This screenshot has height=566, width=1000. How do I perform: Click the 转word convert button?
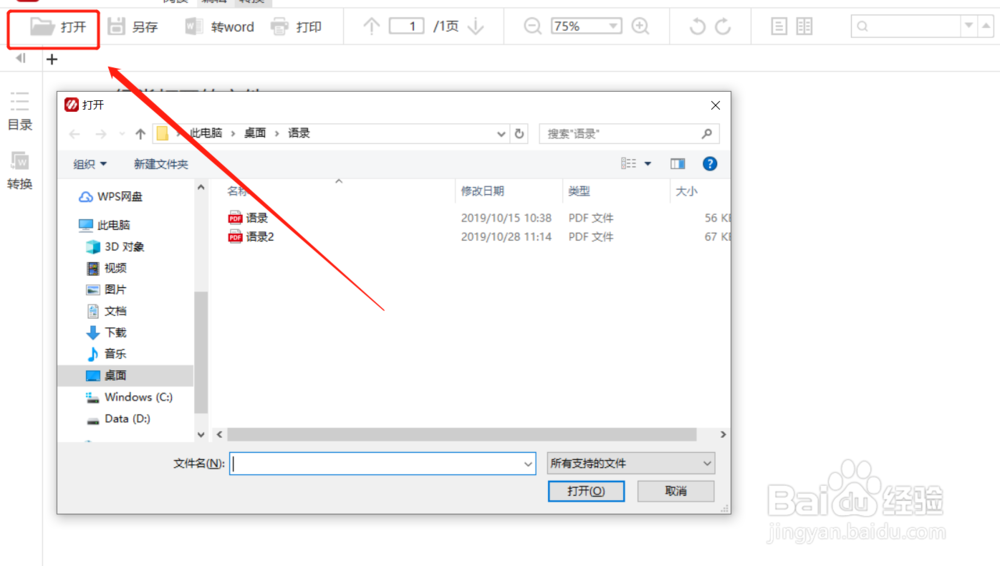pyautogui.click(x=219, y=27)
